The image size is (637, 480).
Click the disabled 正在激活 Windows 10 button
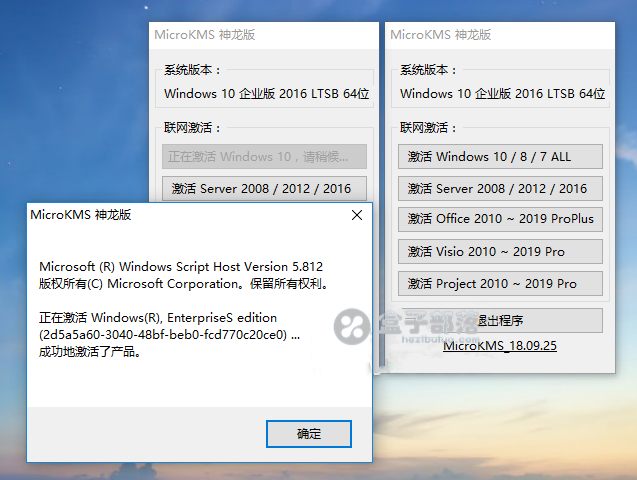click(264, 156)
